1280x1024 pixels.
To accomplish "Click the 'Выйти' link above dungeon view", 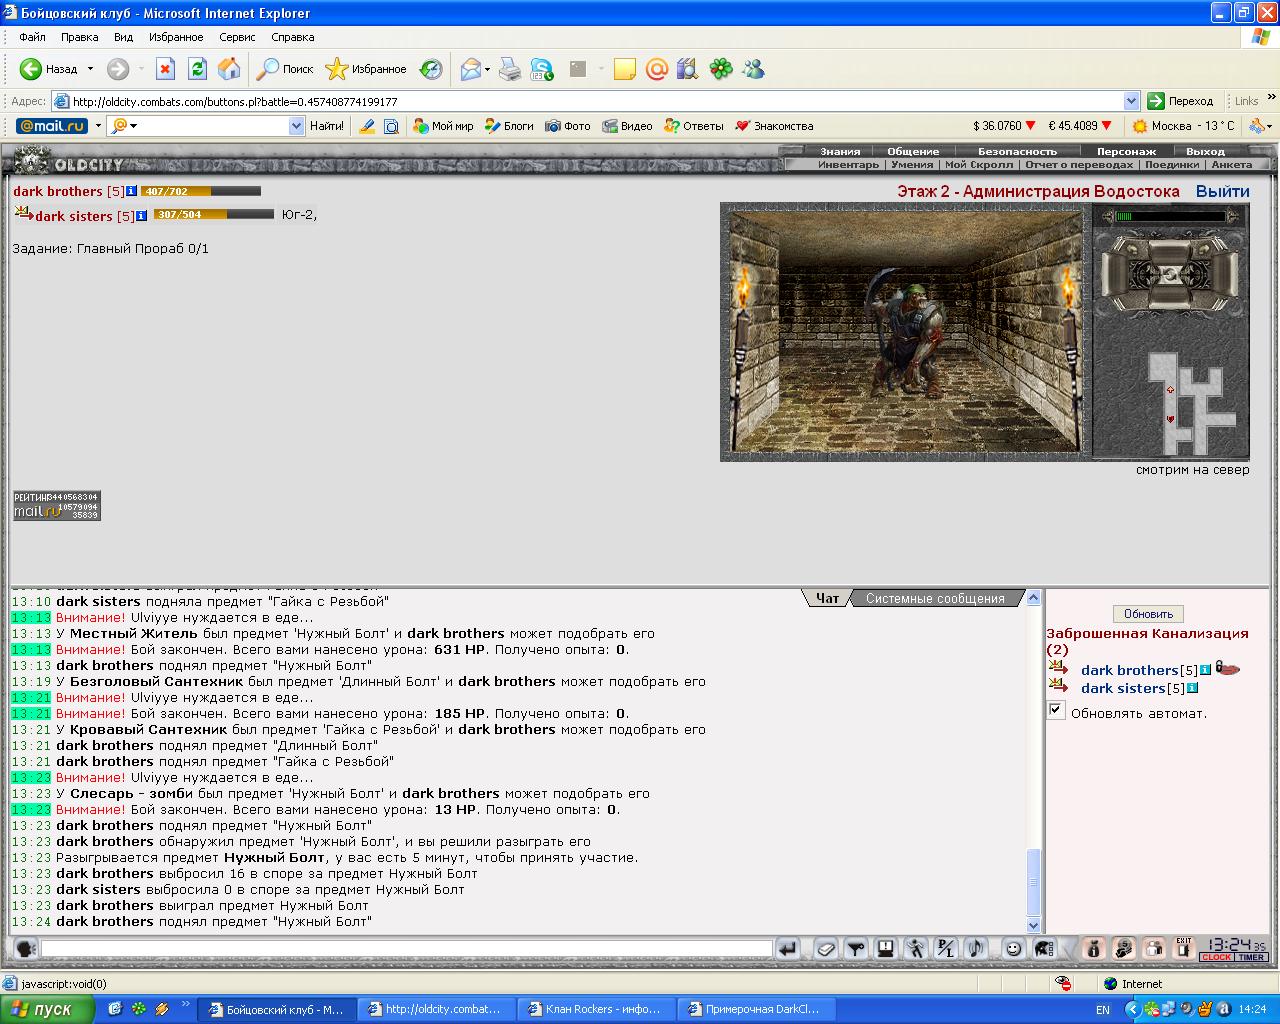I will [1222, 191].
